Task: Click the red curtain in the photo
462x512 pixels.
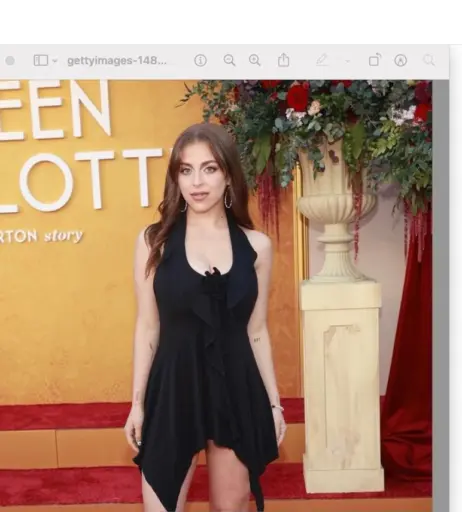Action: (x=408, y=367)
